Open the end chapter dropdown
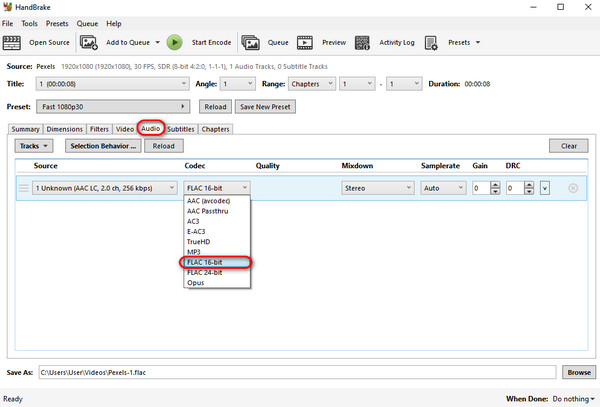The width and height of the screenshot is (600, 407). pyautogui.click(x=404, y=84)
